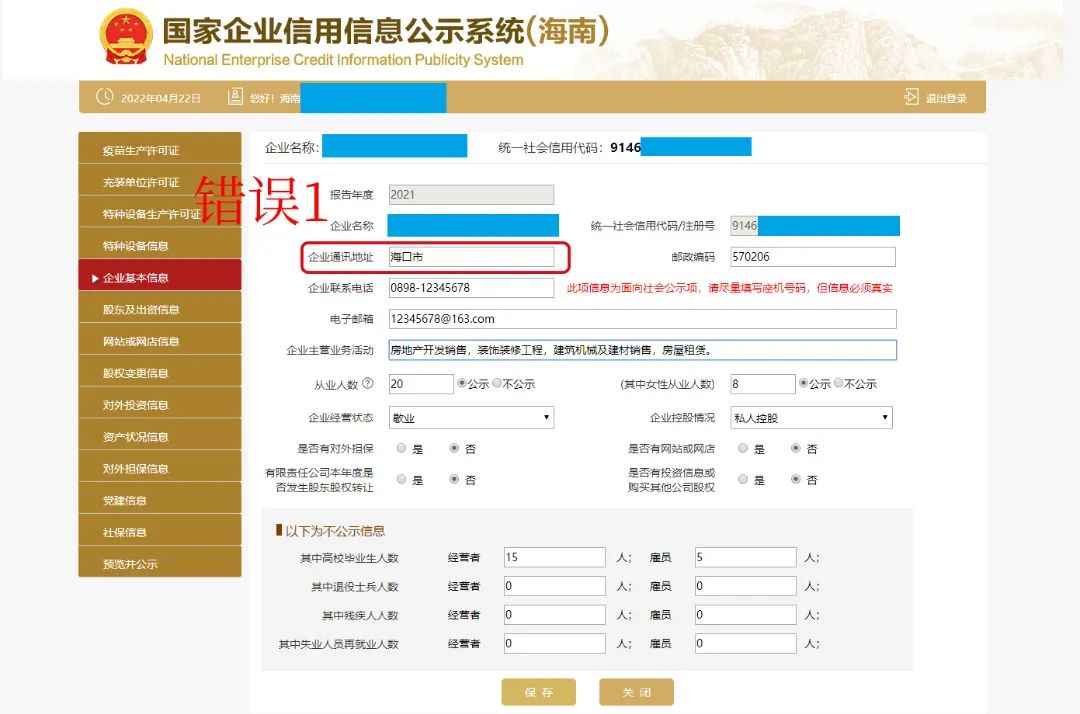
Task: Select 不公示 for 从业人数
Action: tap(497, 384)
